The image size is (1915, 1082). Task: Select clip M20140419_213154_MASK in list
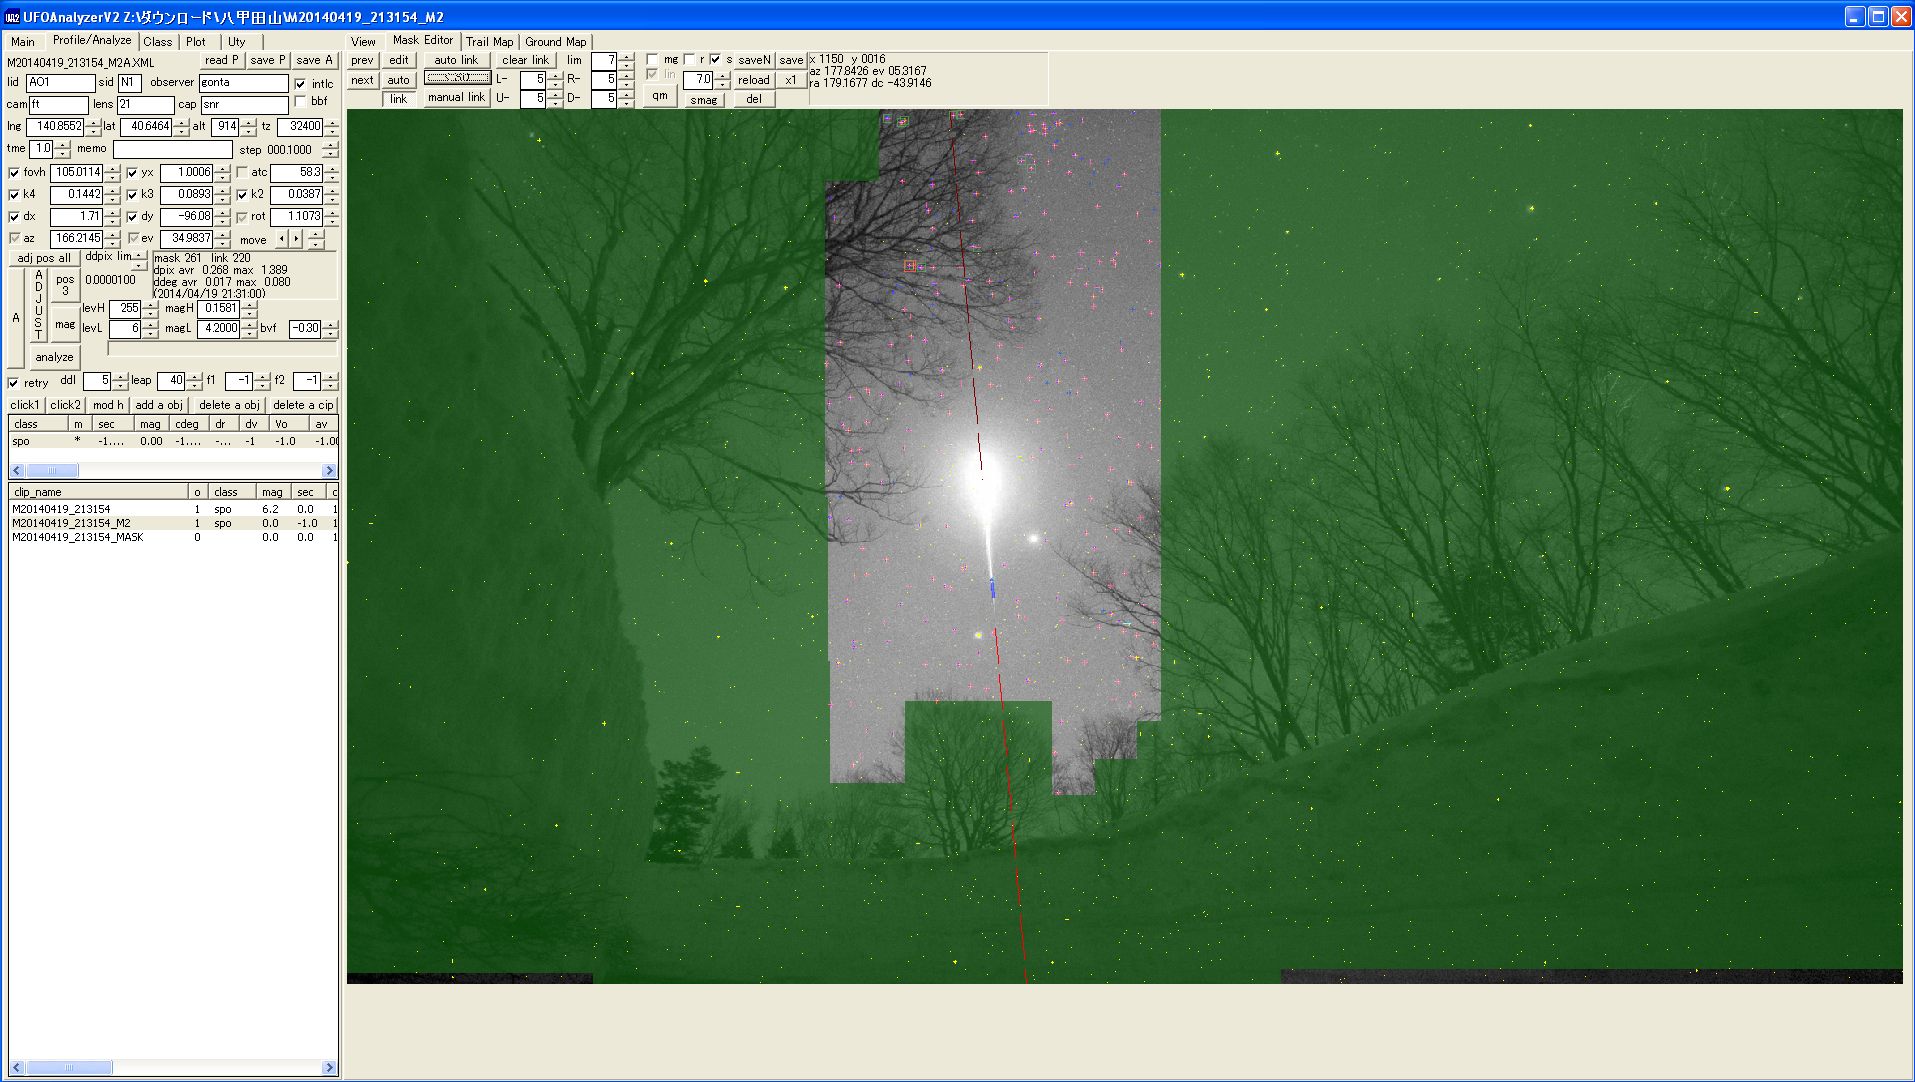[x=78, y=537]
